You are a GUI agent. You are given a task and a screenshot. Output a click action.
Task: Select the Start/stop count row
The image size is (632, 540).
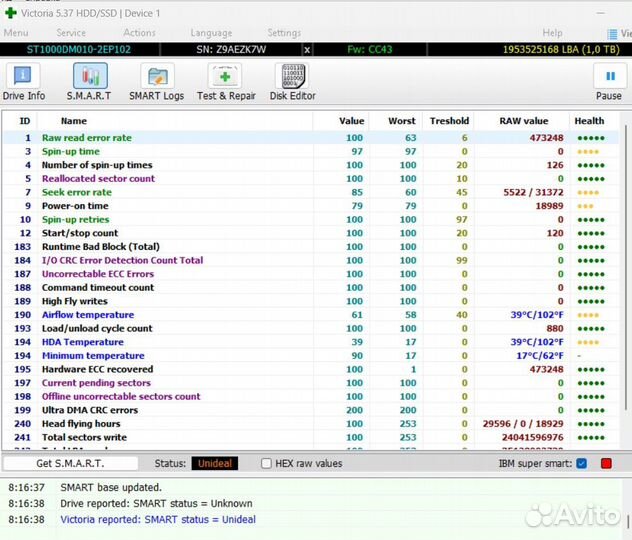[310, 233]
